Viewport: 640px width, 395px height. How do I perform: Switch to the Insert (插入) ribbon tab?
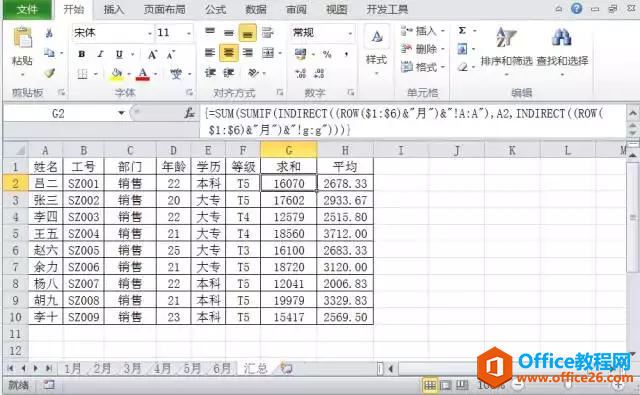[113, 9]
